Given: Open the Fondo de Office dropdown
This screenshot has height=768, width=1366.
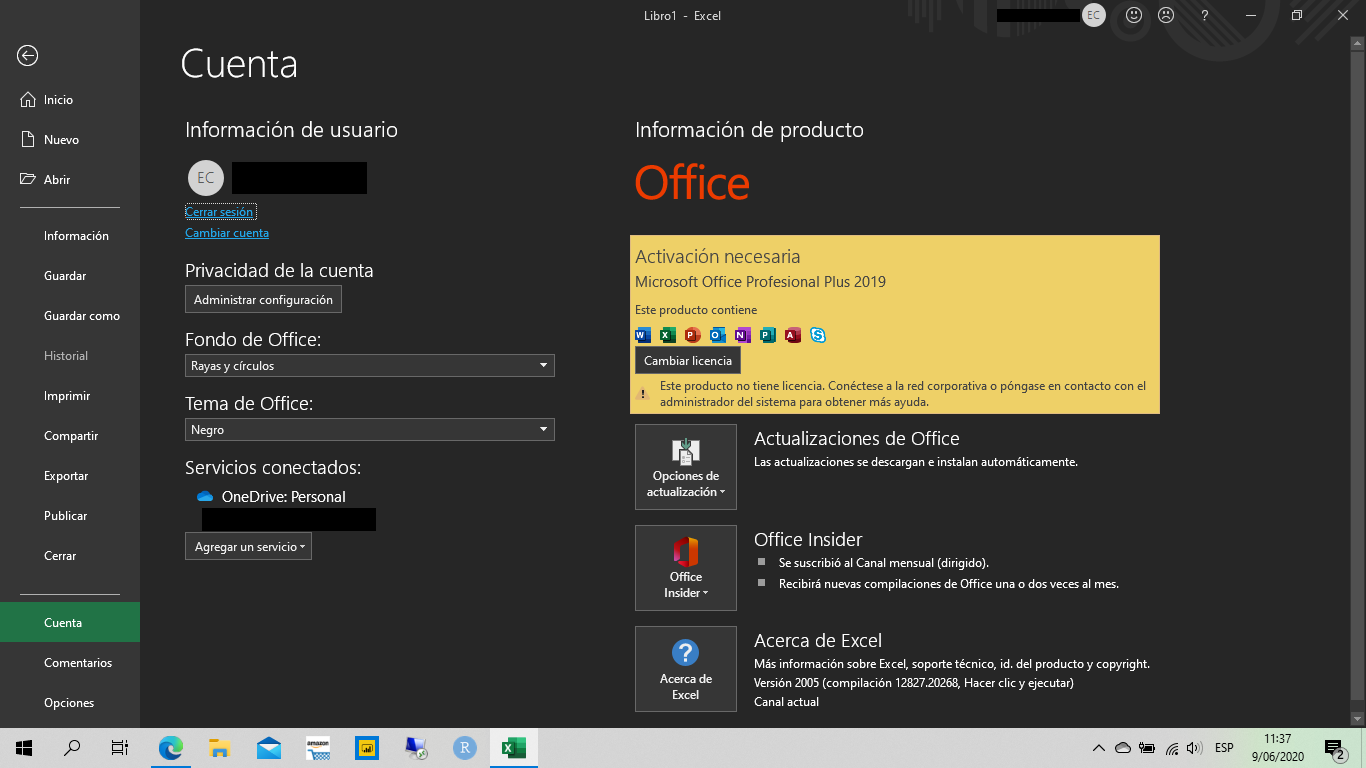Looking at the screenshot, I should click(x=369, y=366).
